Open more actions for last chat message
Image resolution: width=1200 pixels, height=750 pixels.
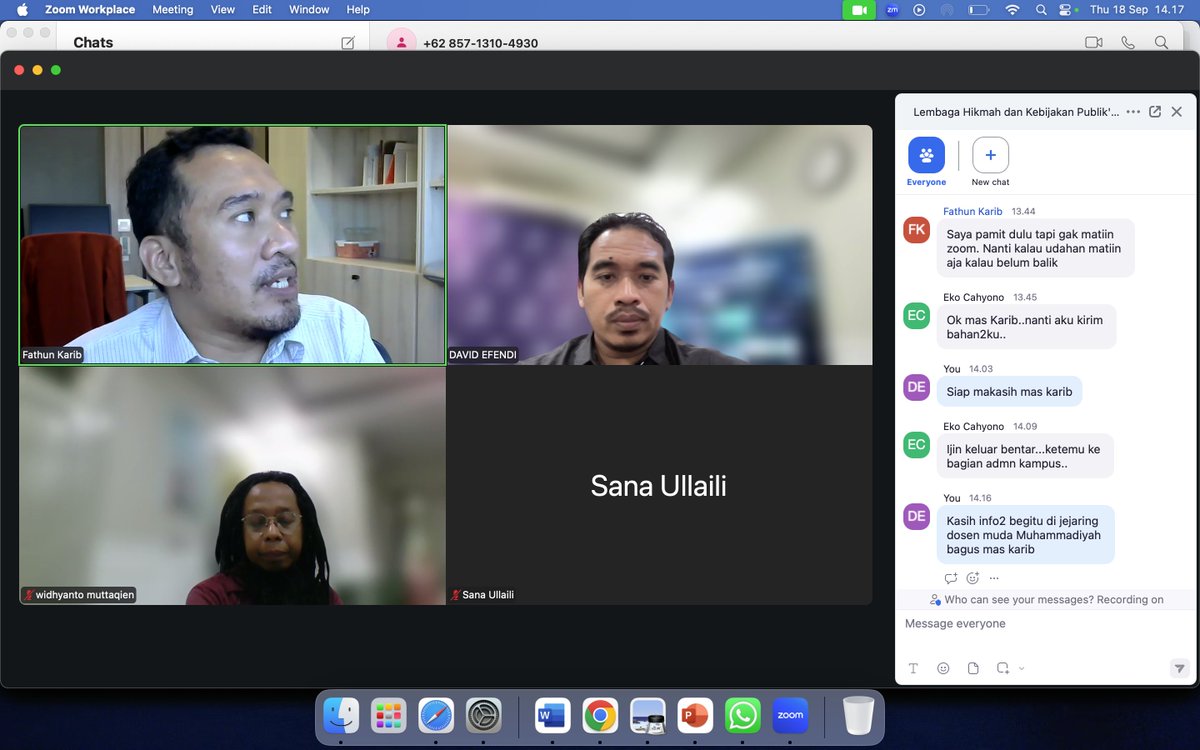[x=993, y=578]
